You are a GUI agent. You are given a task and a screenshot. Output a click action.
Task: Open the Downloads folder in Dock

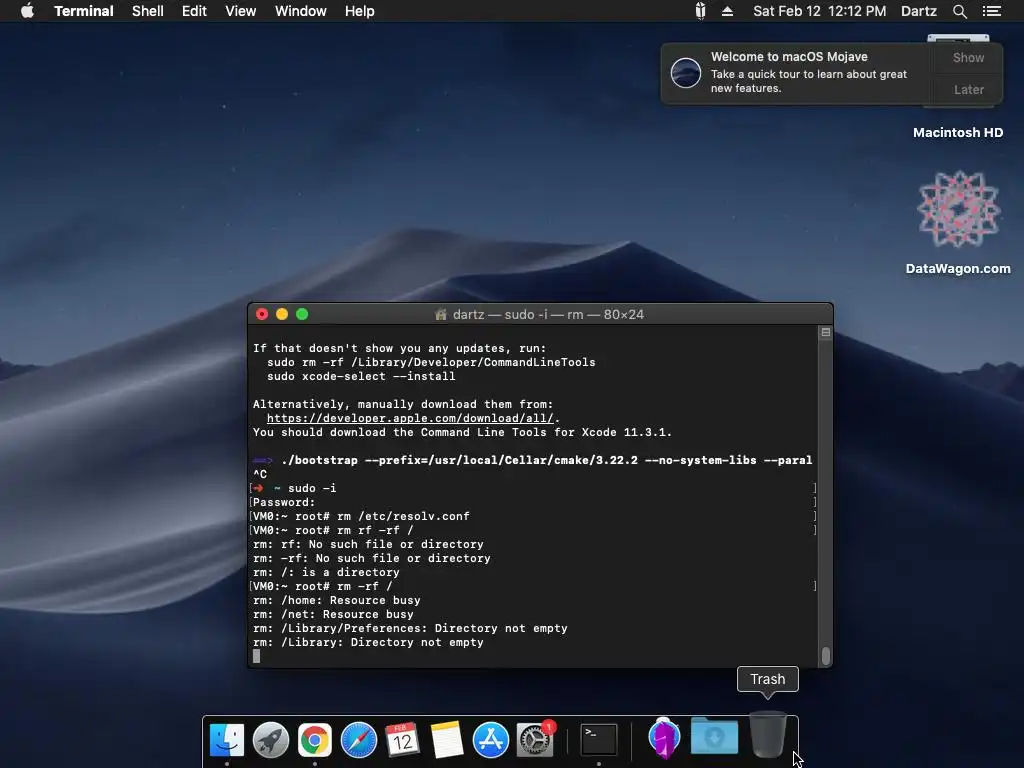tap(714, 737)
